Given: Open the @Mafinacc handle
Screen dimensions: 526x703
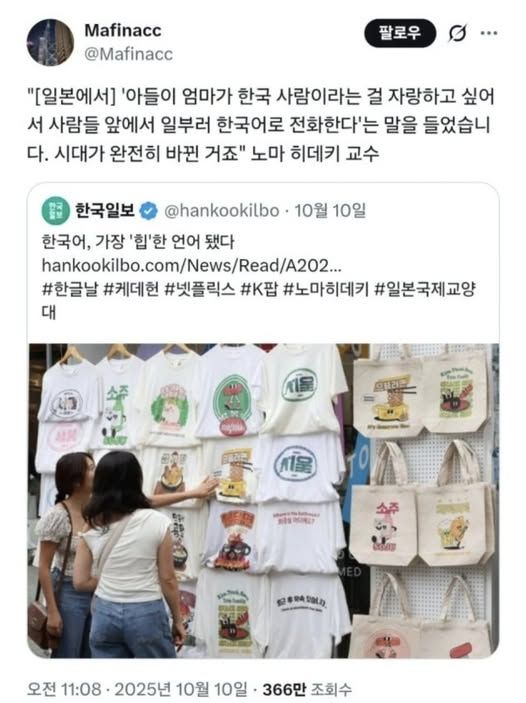Looking at the screenshot, I should pos(128,54).
